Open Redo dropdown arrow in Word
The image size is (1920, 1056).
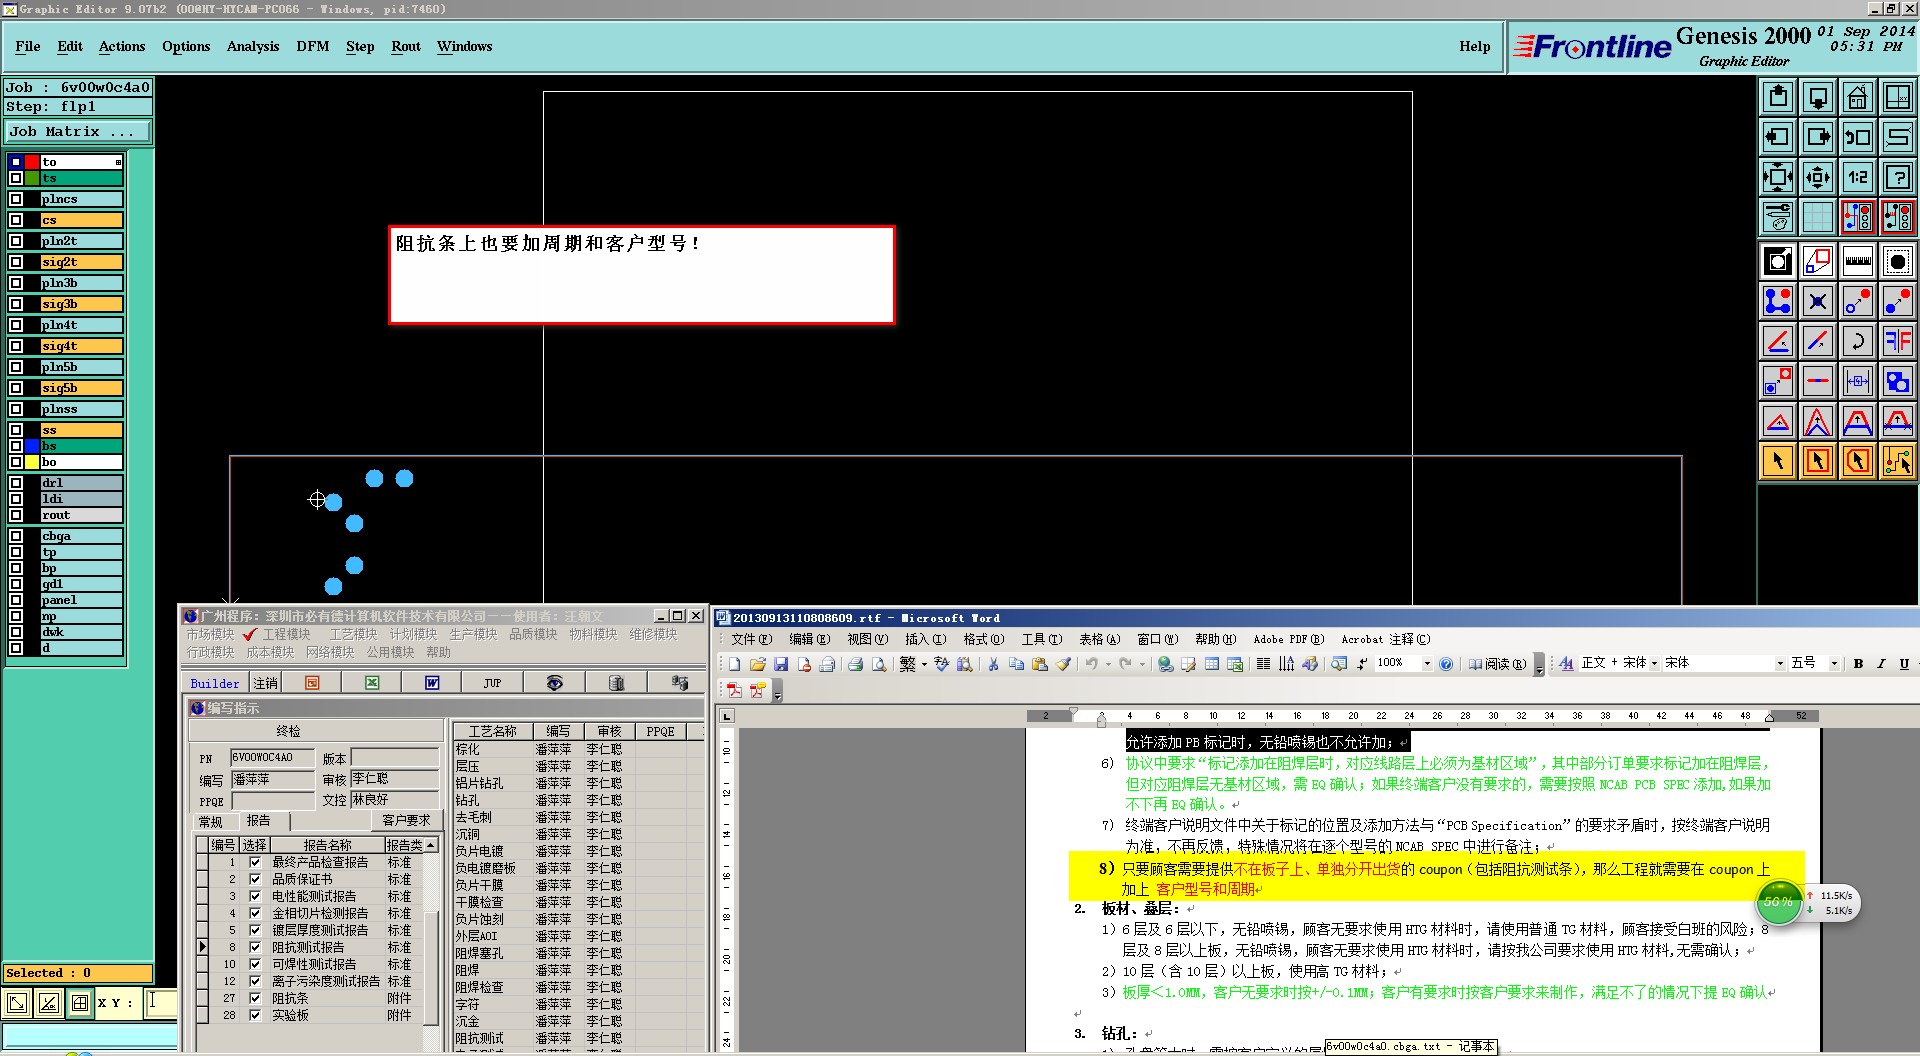1142,664
